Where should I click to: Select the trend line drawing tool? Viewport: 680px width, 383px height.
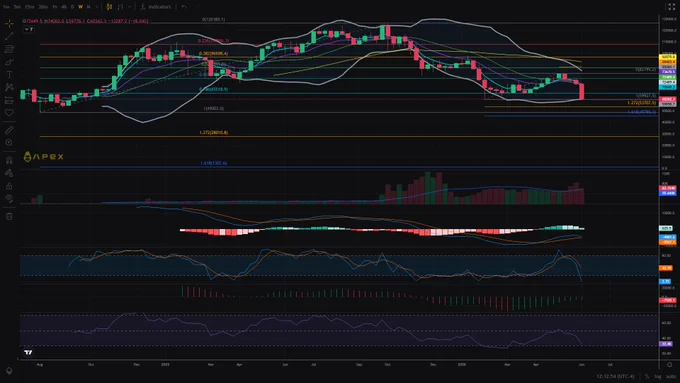click(9, 36)
